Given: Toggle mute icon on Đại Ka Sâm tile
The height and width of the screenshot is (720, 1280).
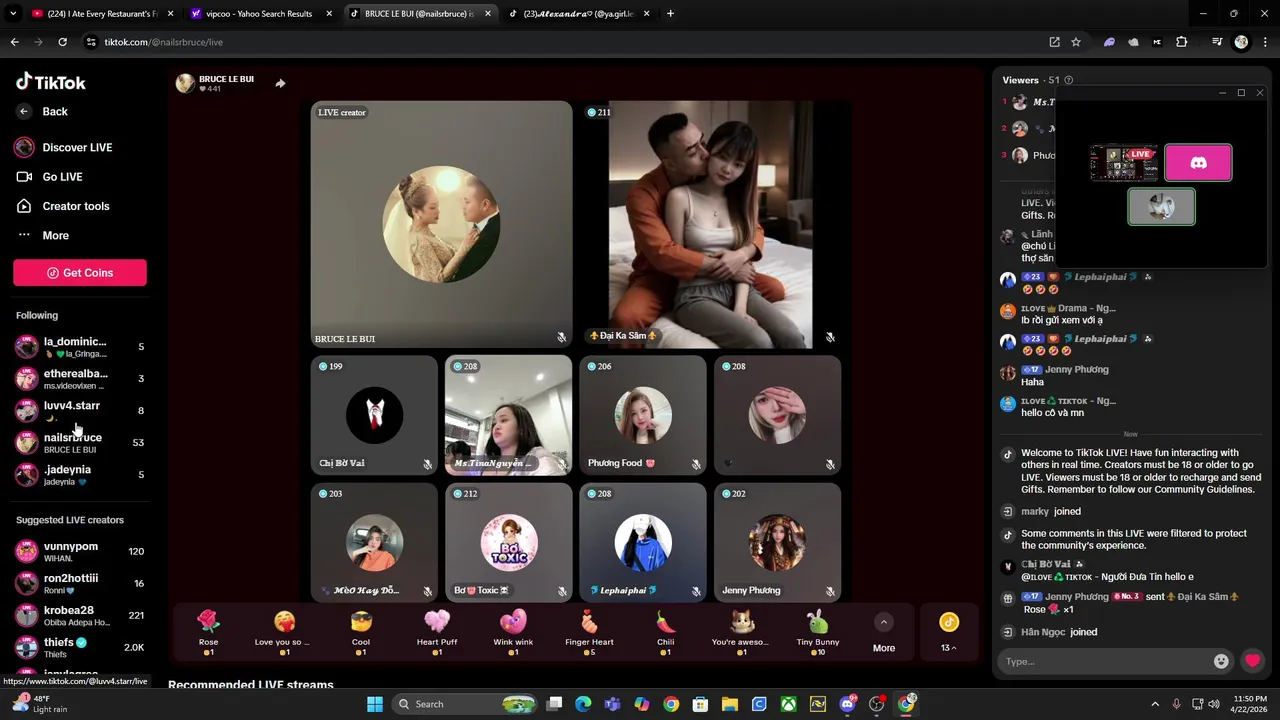Looking at the screenshot, I should [x=830, y=338].
